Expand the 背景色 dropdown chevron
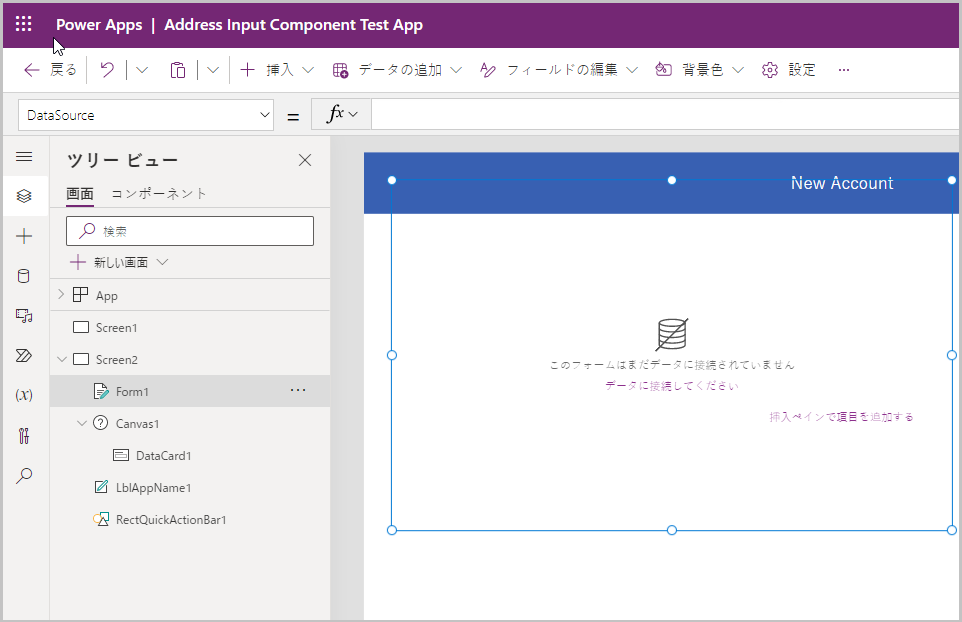The height and width of the screenshot is (622, 962). tap(738, 70)
